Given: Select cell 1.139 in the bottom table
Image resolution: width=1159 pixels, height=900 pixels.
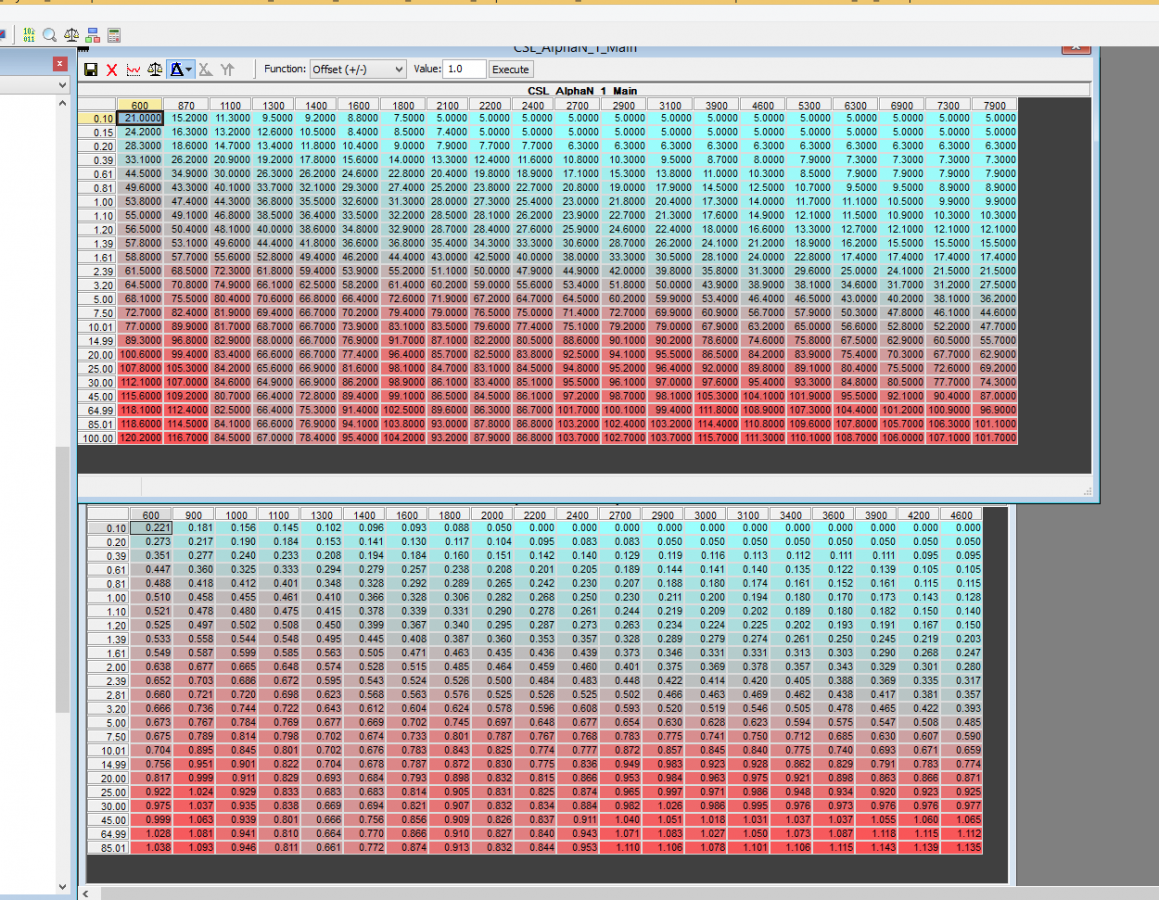Looking at the screenshot, I should (x=919, y=848).
